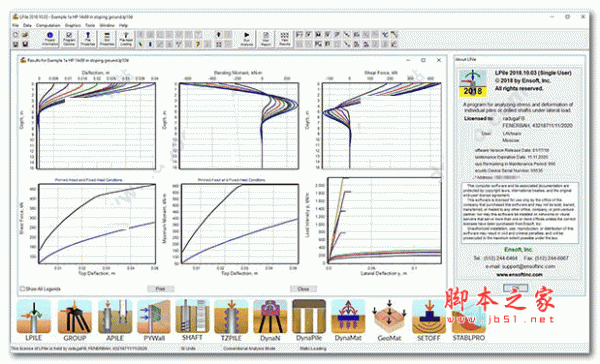
Task: Open the Computation menu
Action: (48, 25)
